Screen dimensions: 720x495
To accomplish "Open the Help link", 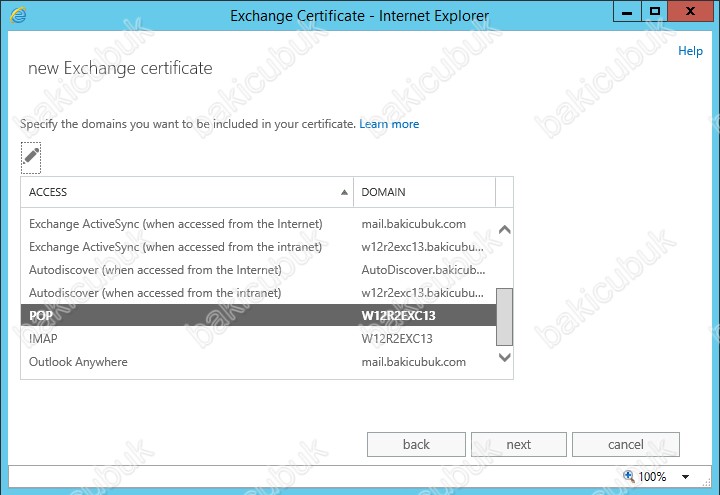I will (690, 51).
